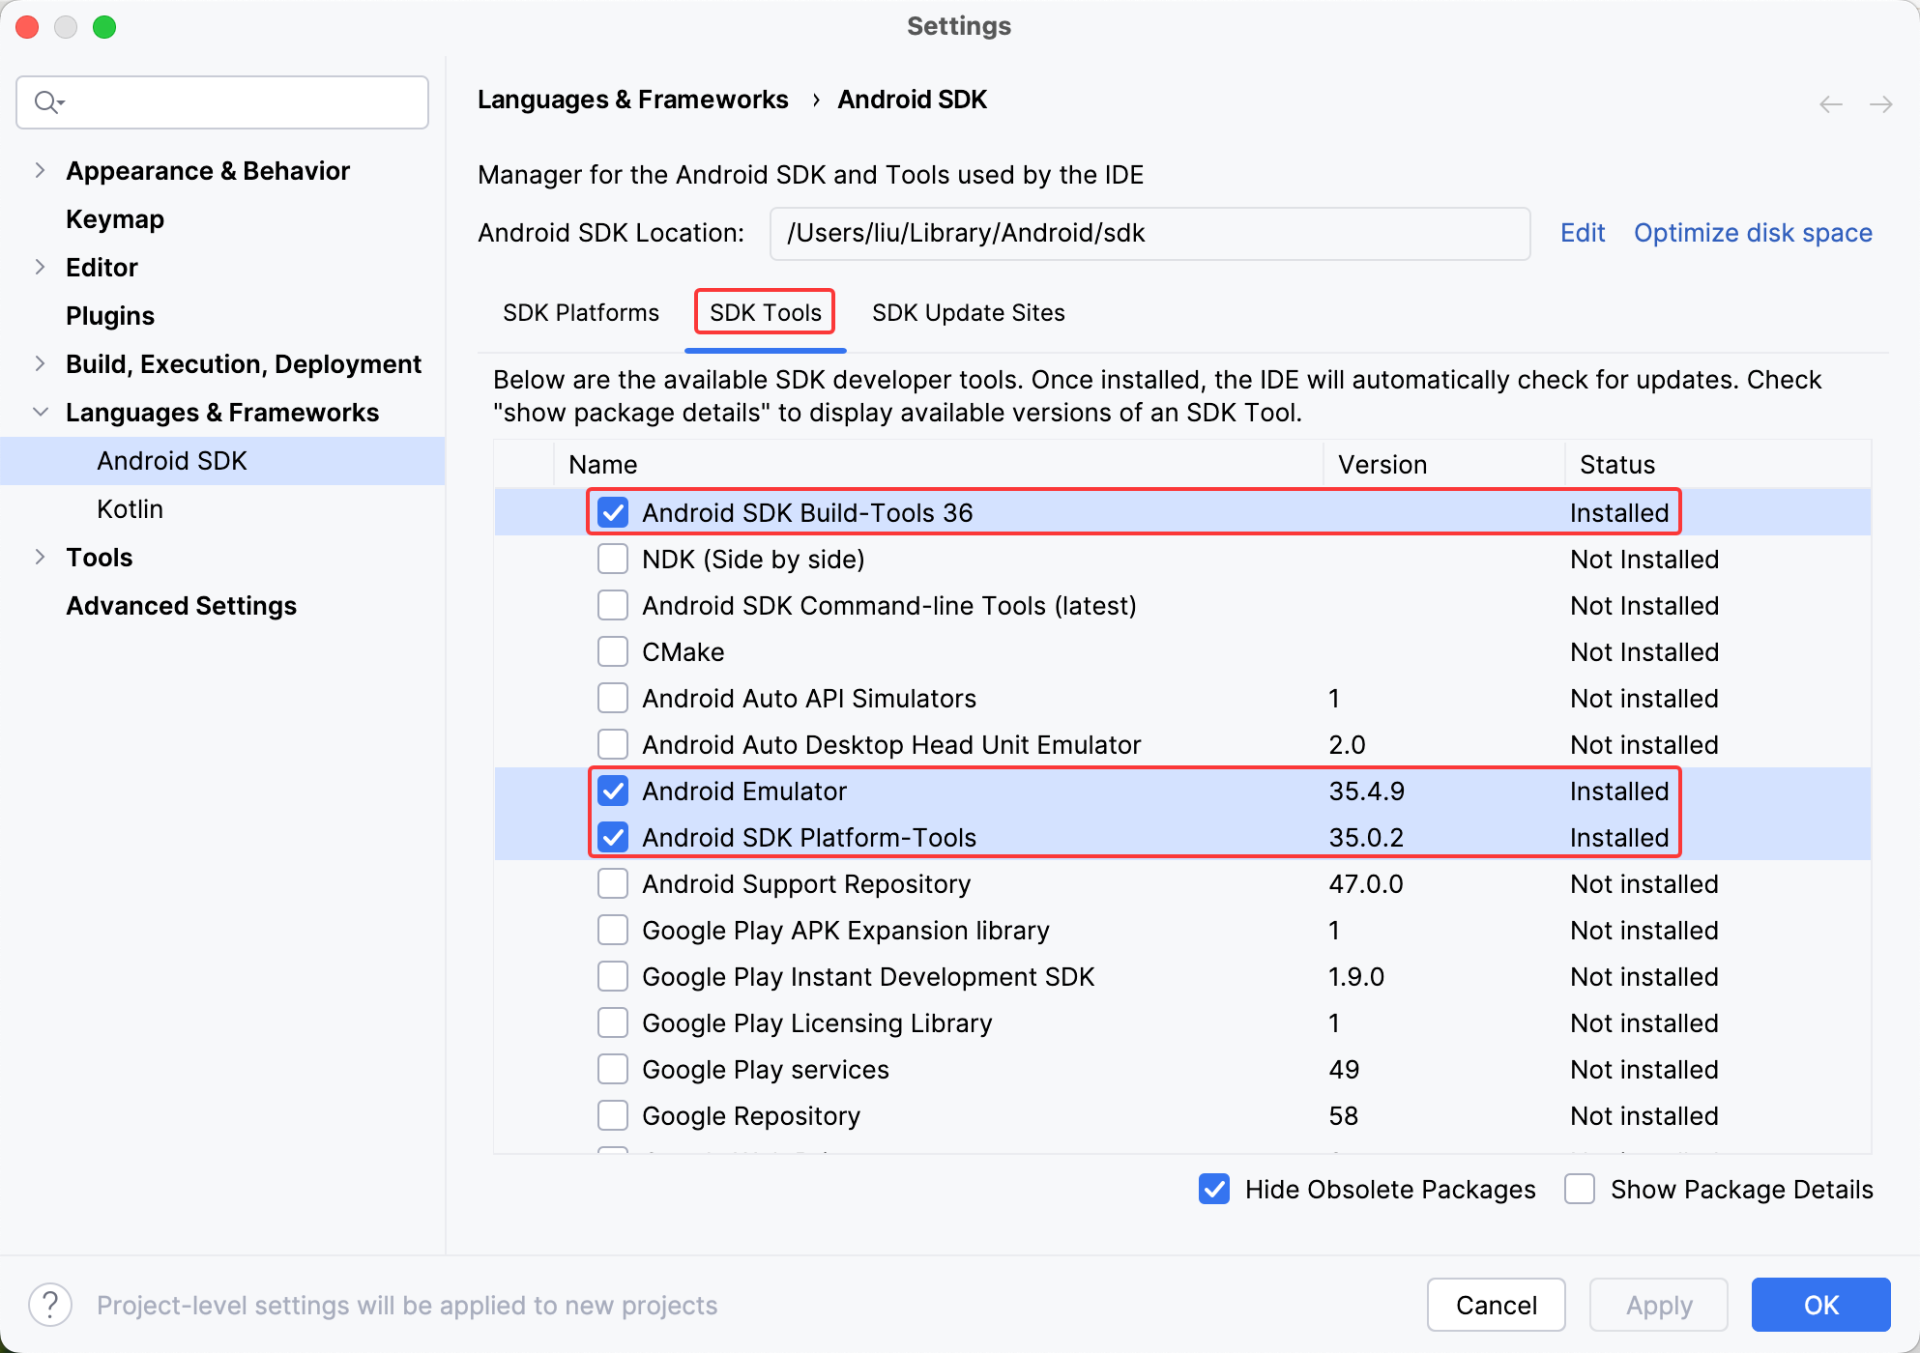This screenshot has height=1353, width=1920.
Task: Expand the Tools settings group
Action: [40, 557]
